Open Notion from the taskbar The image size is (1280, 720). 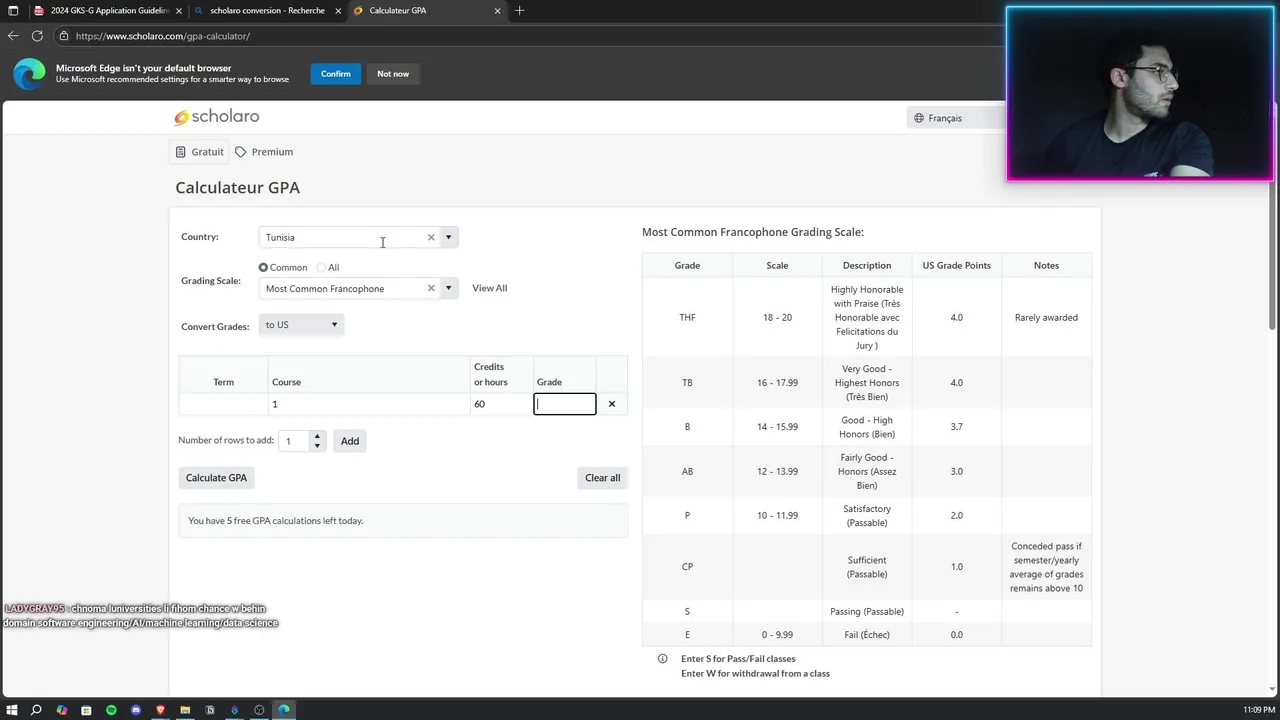(210, 710)
